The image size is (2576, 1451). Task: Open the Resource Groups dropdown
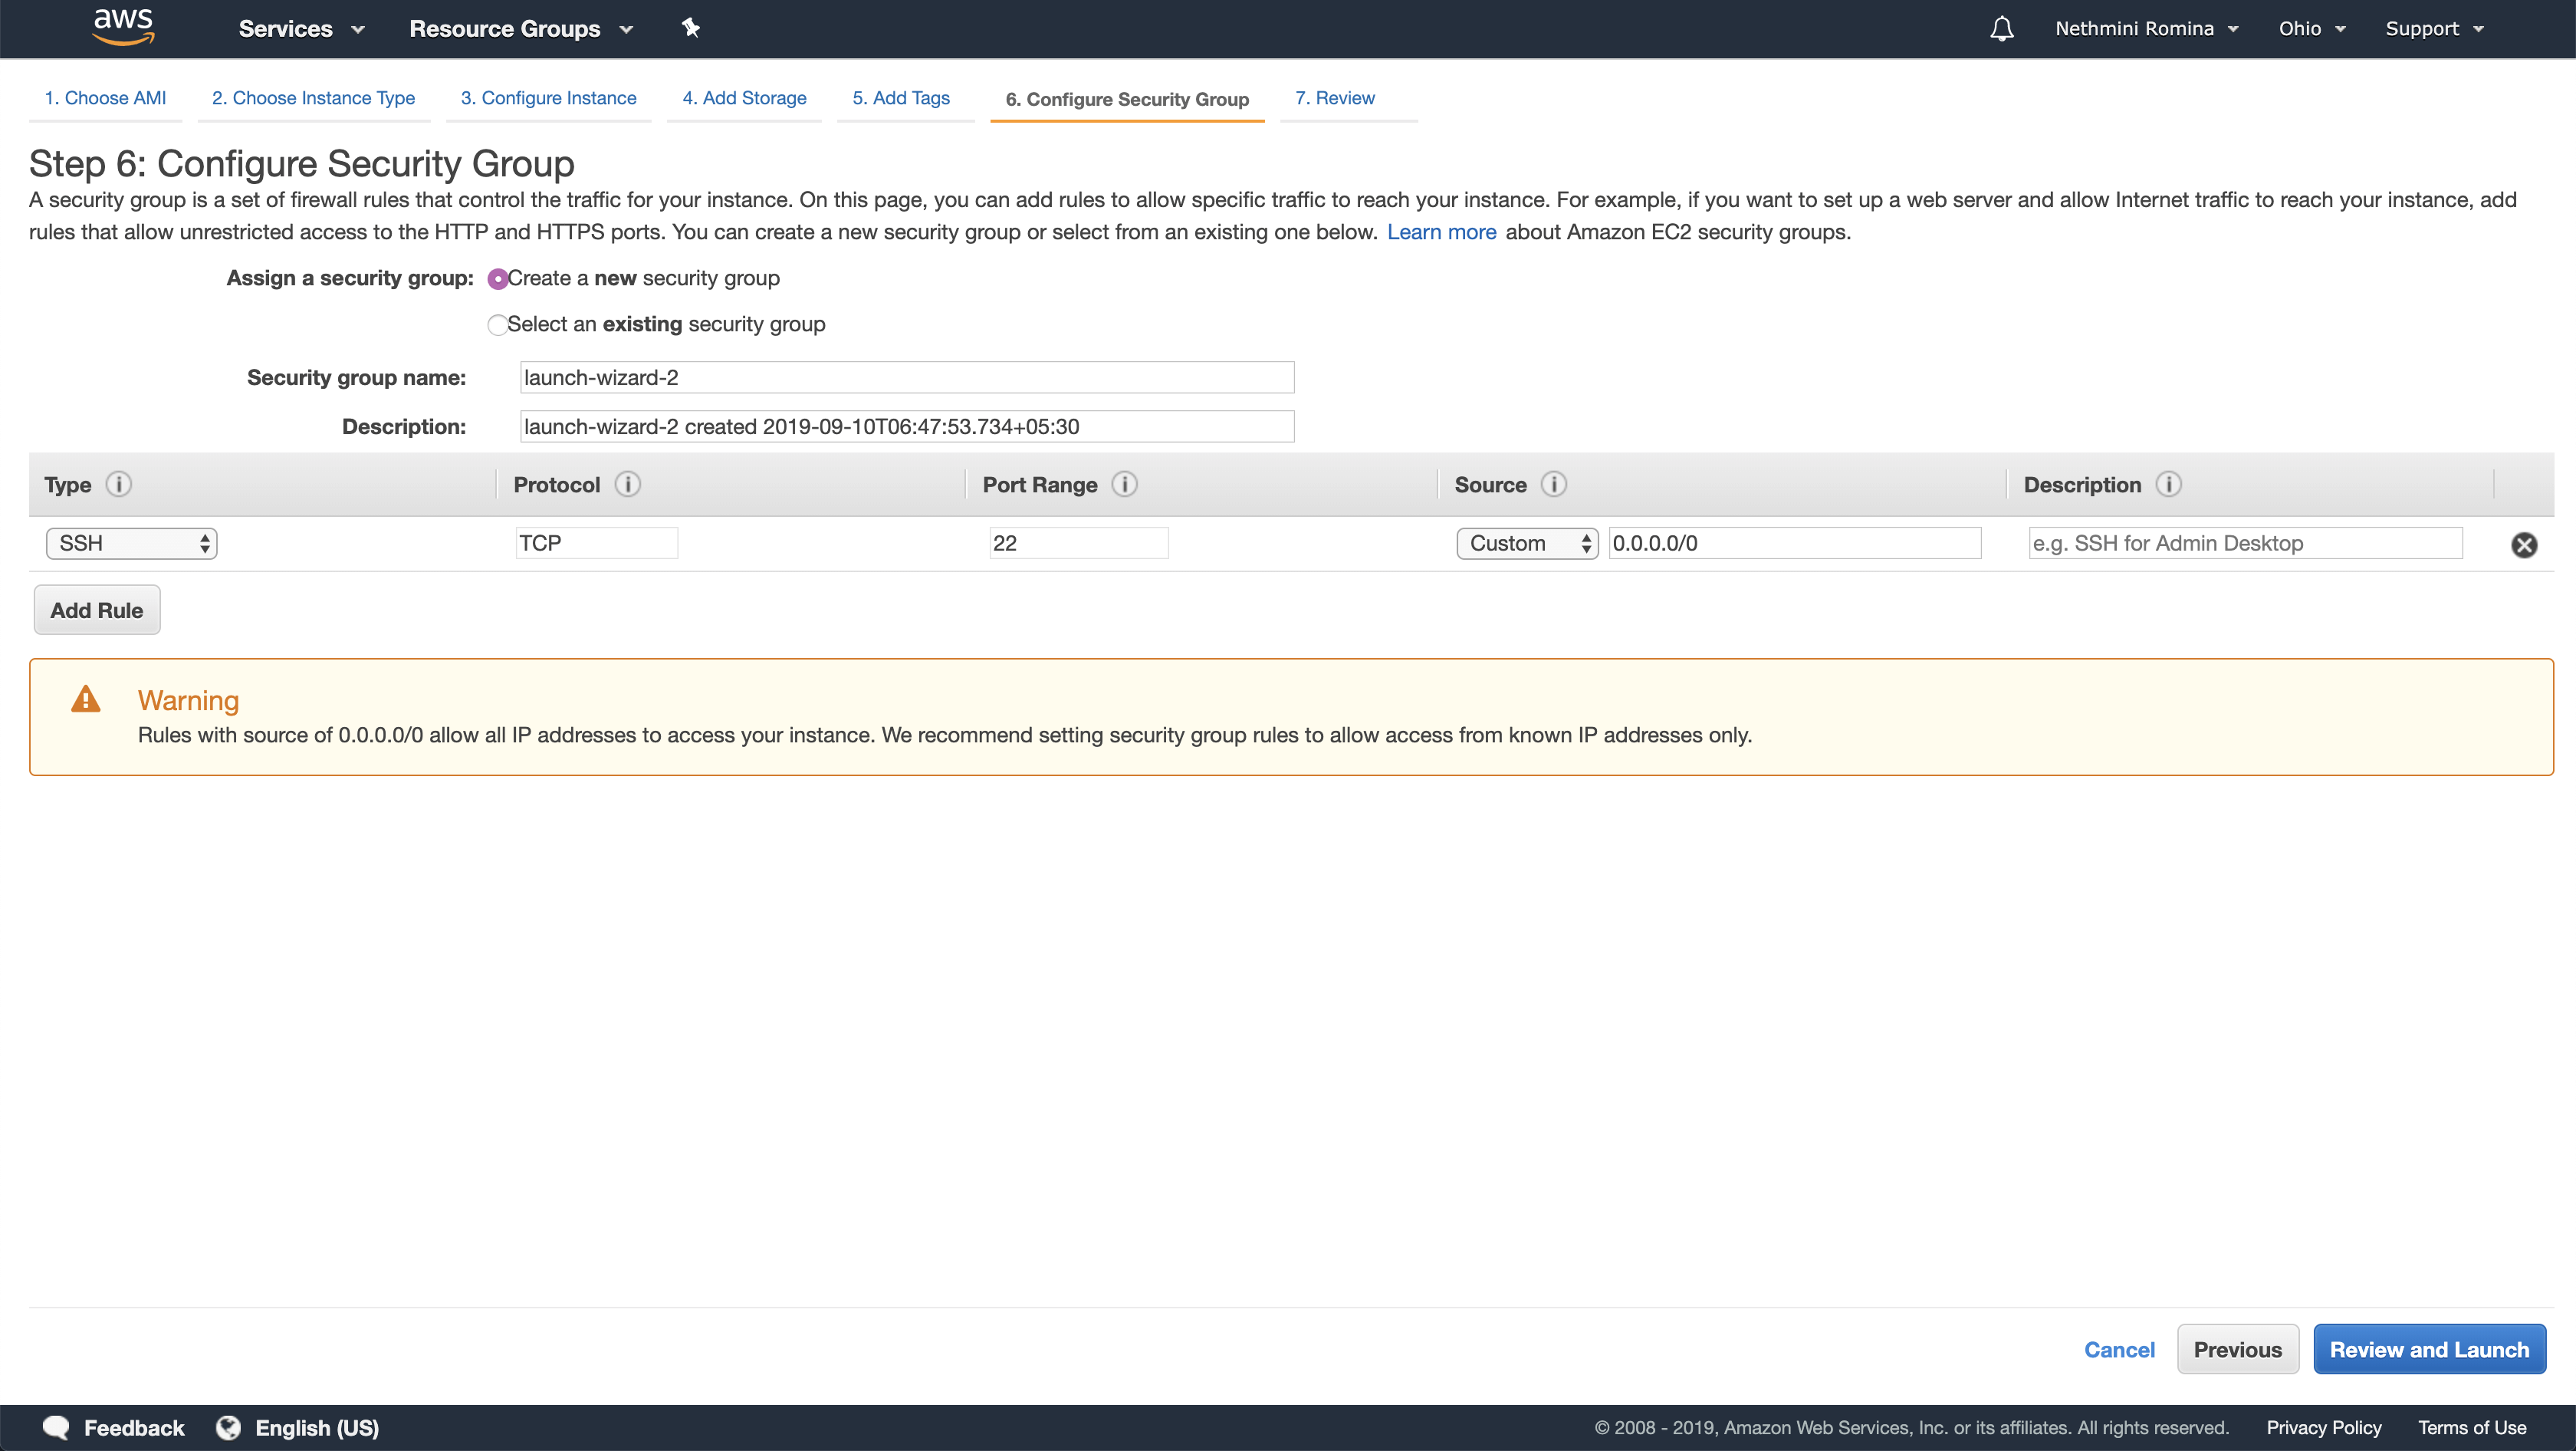521,29
